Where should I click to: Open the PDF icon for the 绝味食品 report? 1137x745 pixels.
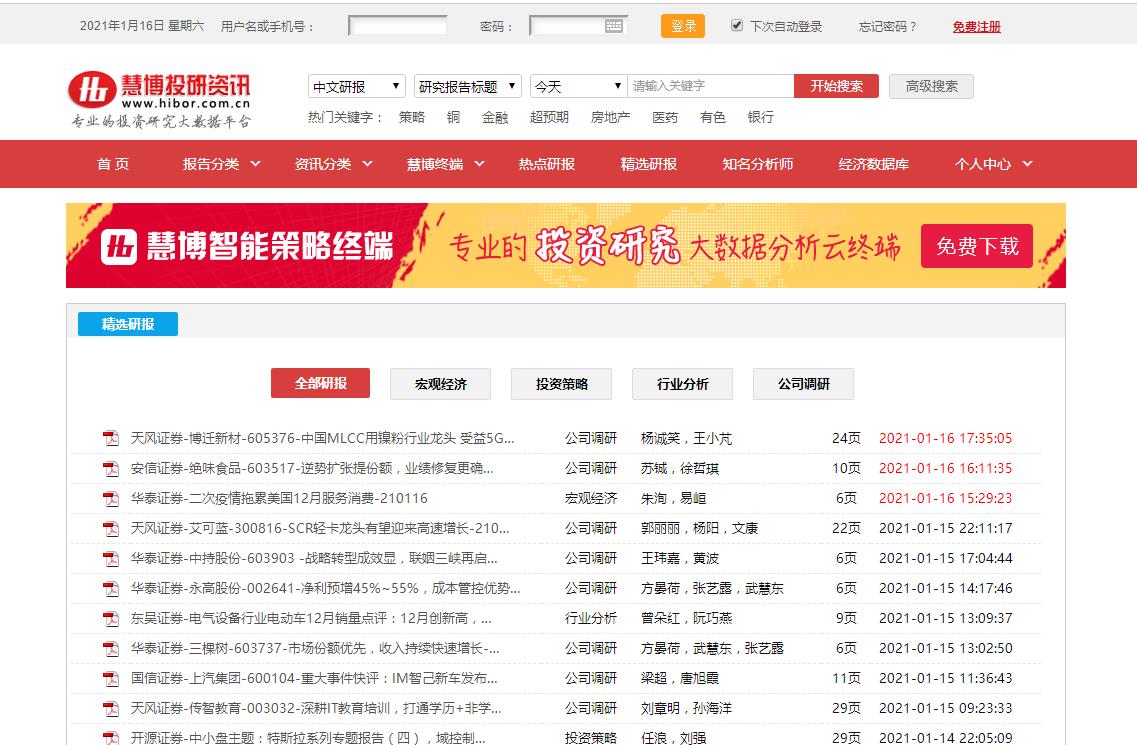point(110,467)
